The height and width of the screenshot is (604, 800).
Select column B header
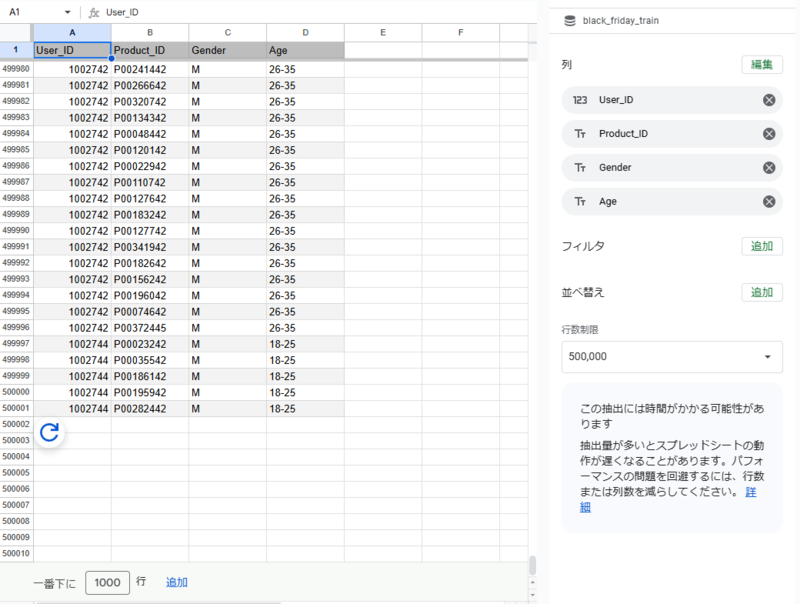(x=150, y=33)
